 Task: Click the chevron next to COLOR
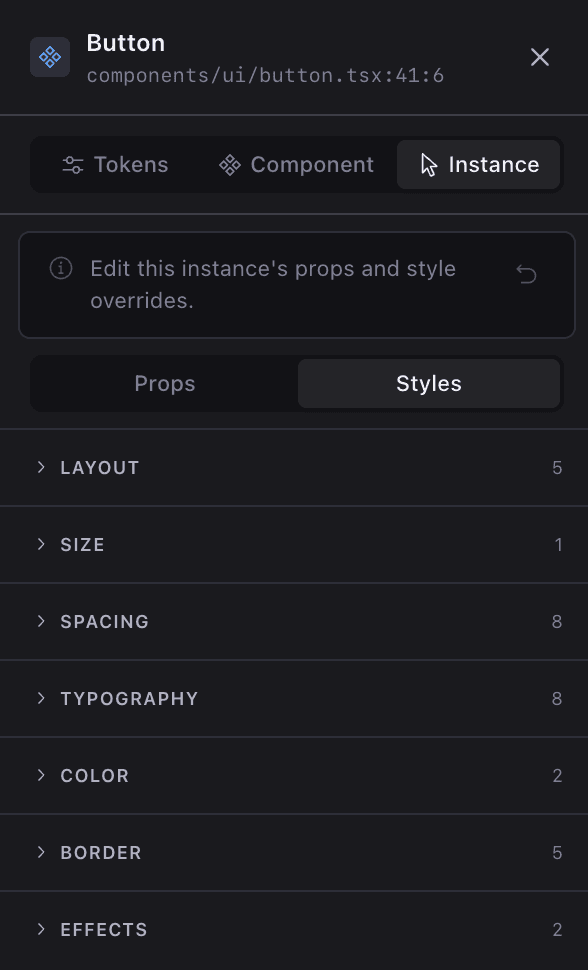coord(40,775)
